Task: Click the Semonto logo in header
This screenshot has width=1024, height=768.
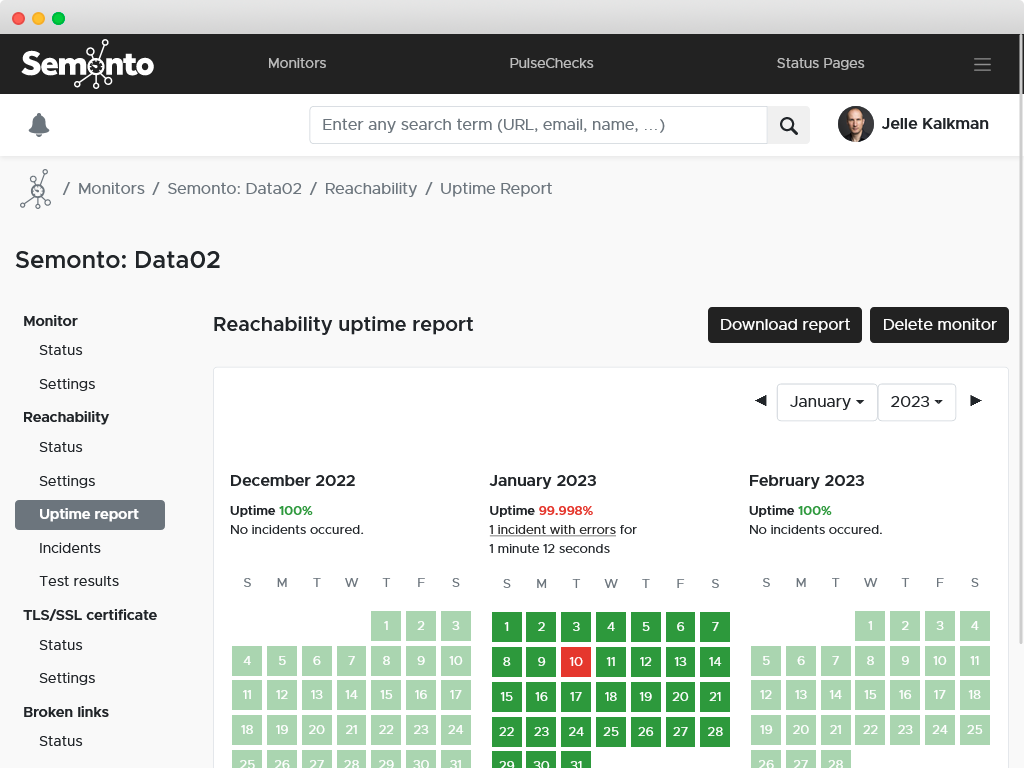Action: 88,64
